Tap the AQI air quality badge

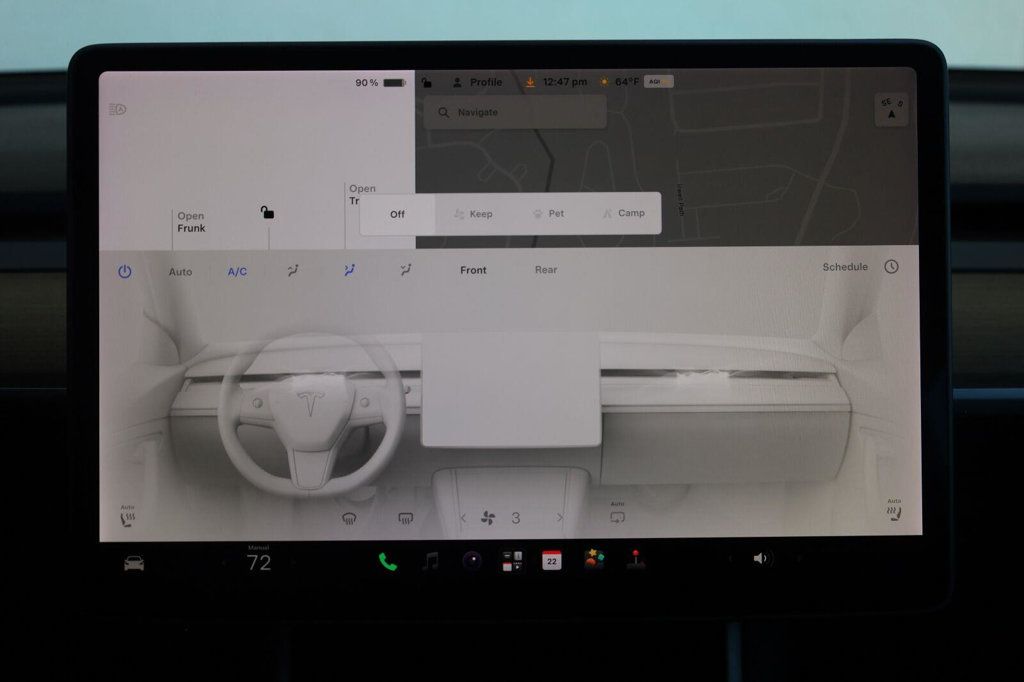coord(658,81)
